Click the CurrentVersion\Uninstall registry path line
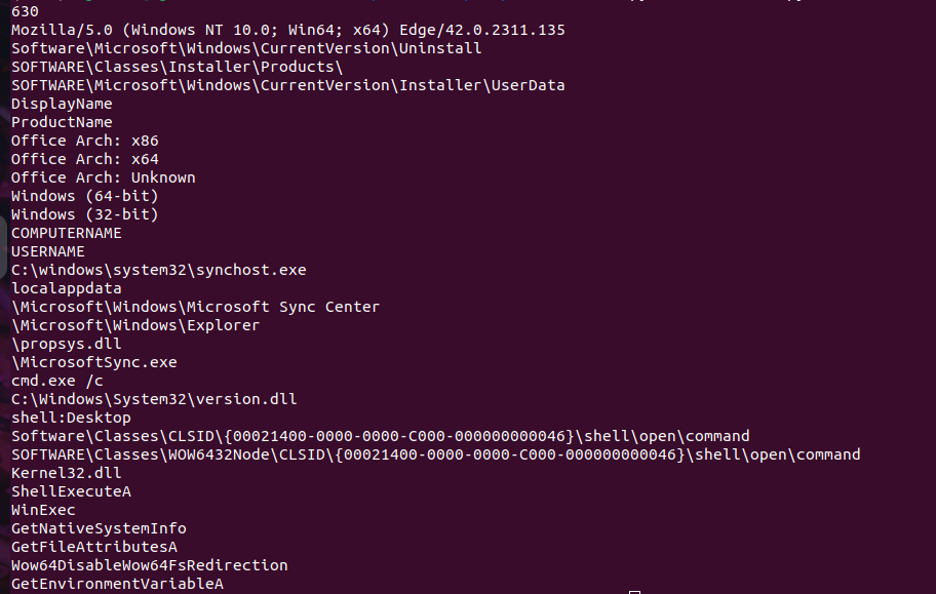The width and height of the screenshot is (936, 594). pos(246,48)
